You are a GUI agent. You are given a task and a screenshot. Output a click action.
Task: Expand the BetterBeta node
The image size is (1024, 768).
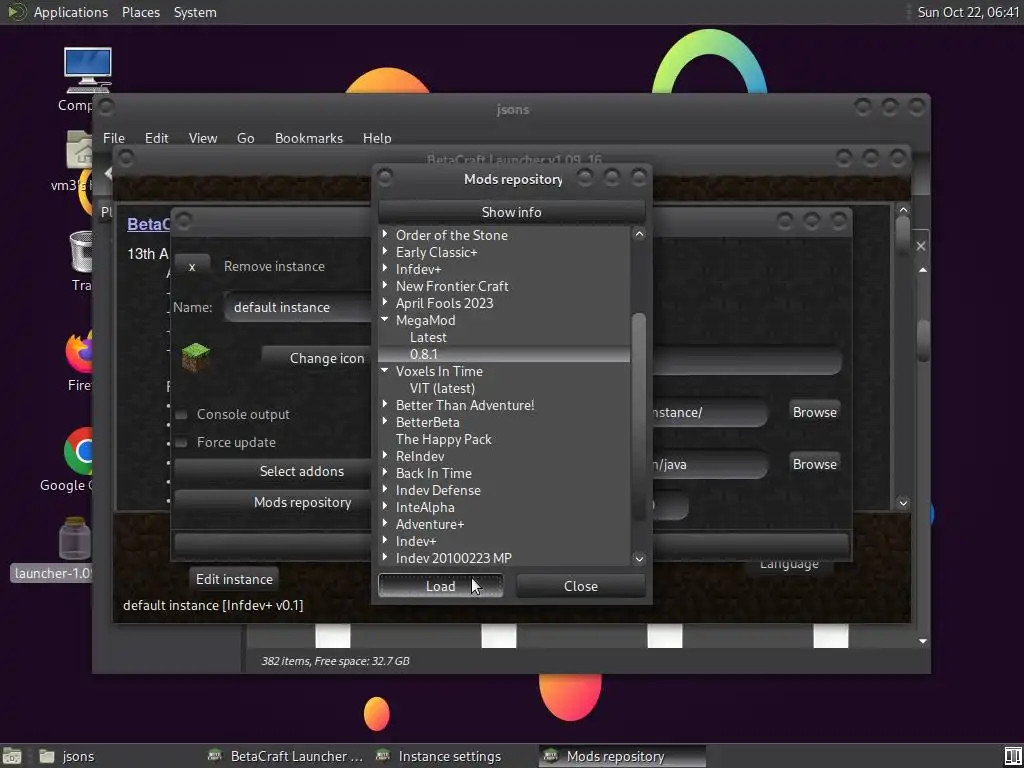[385, 422]
